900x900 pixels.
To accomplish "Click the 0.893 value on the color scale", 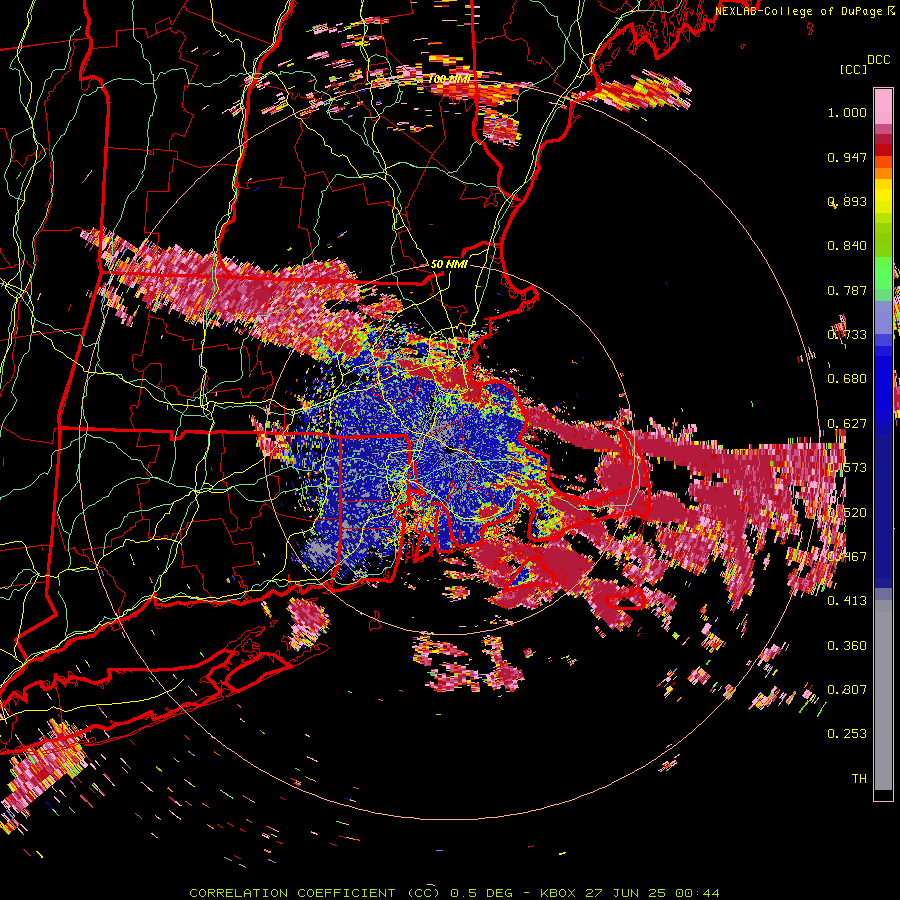I will [x=847, y=201].
